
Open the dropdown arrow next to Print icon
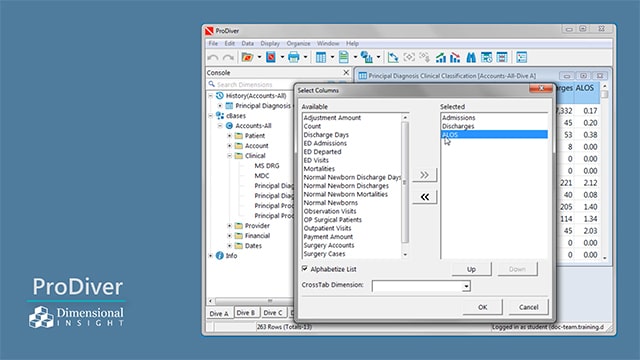(x=305, y=58)
